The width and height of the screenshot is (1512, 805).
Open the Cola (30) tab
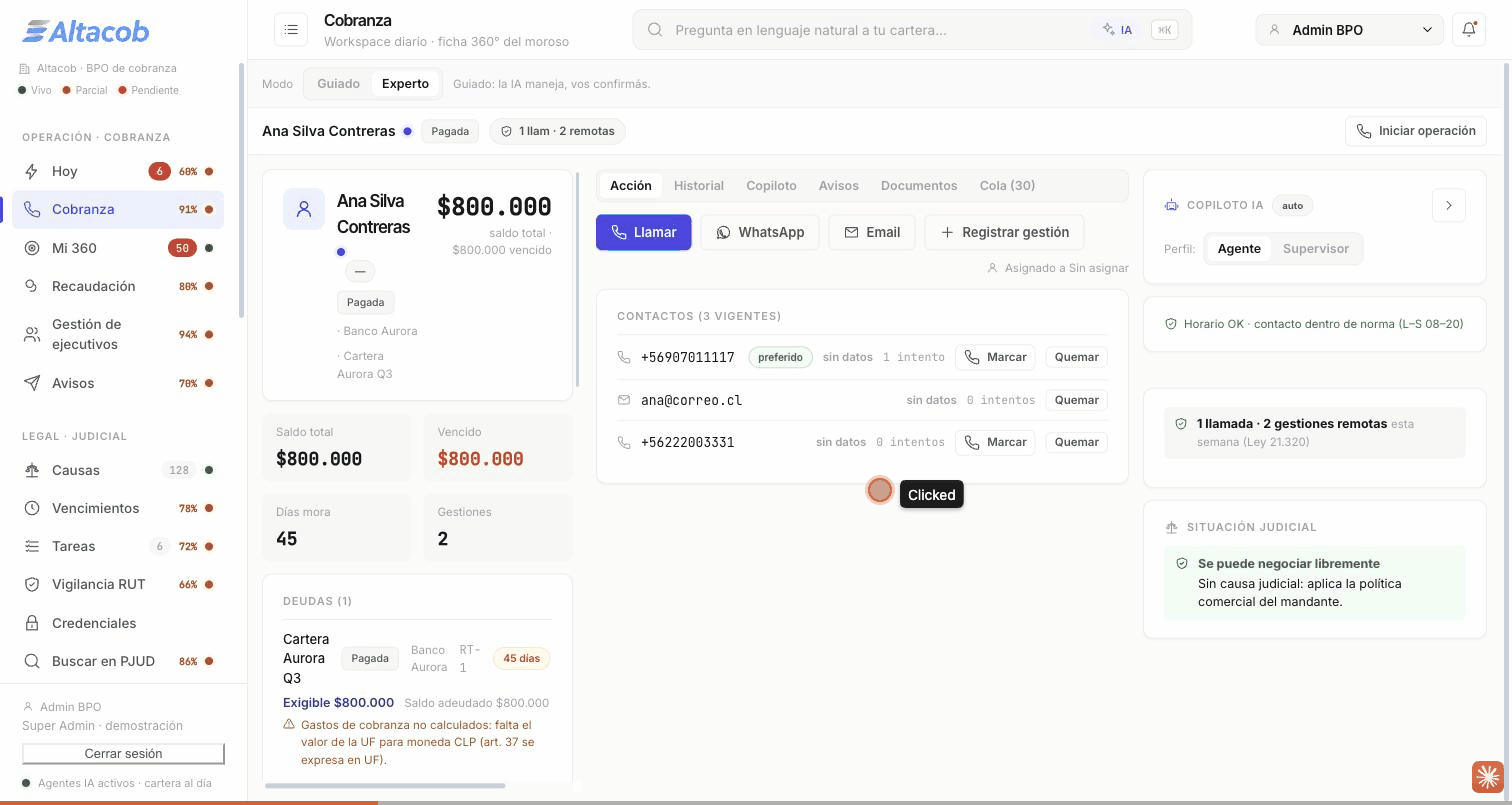pyautogui.click(x=1007, y=185)
